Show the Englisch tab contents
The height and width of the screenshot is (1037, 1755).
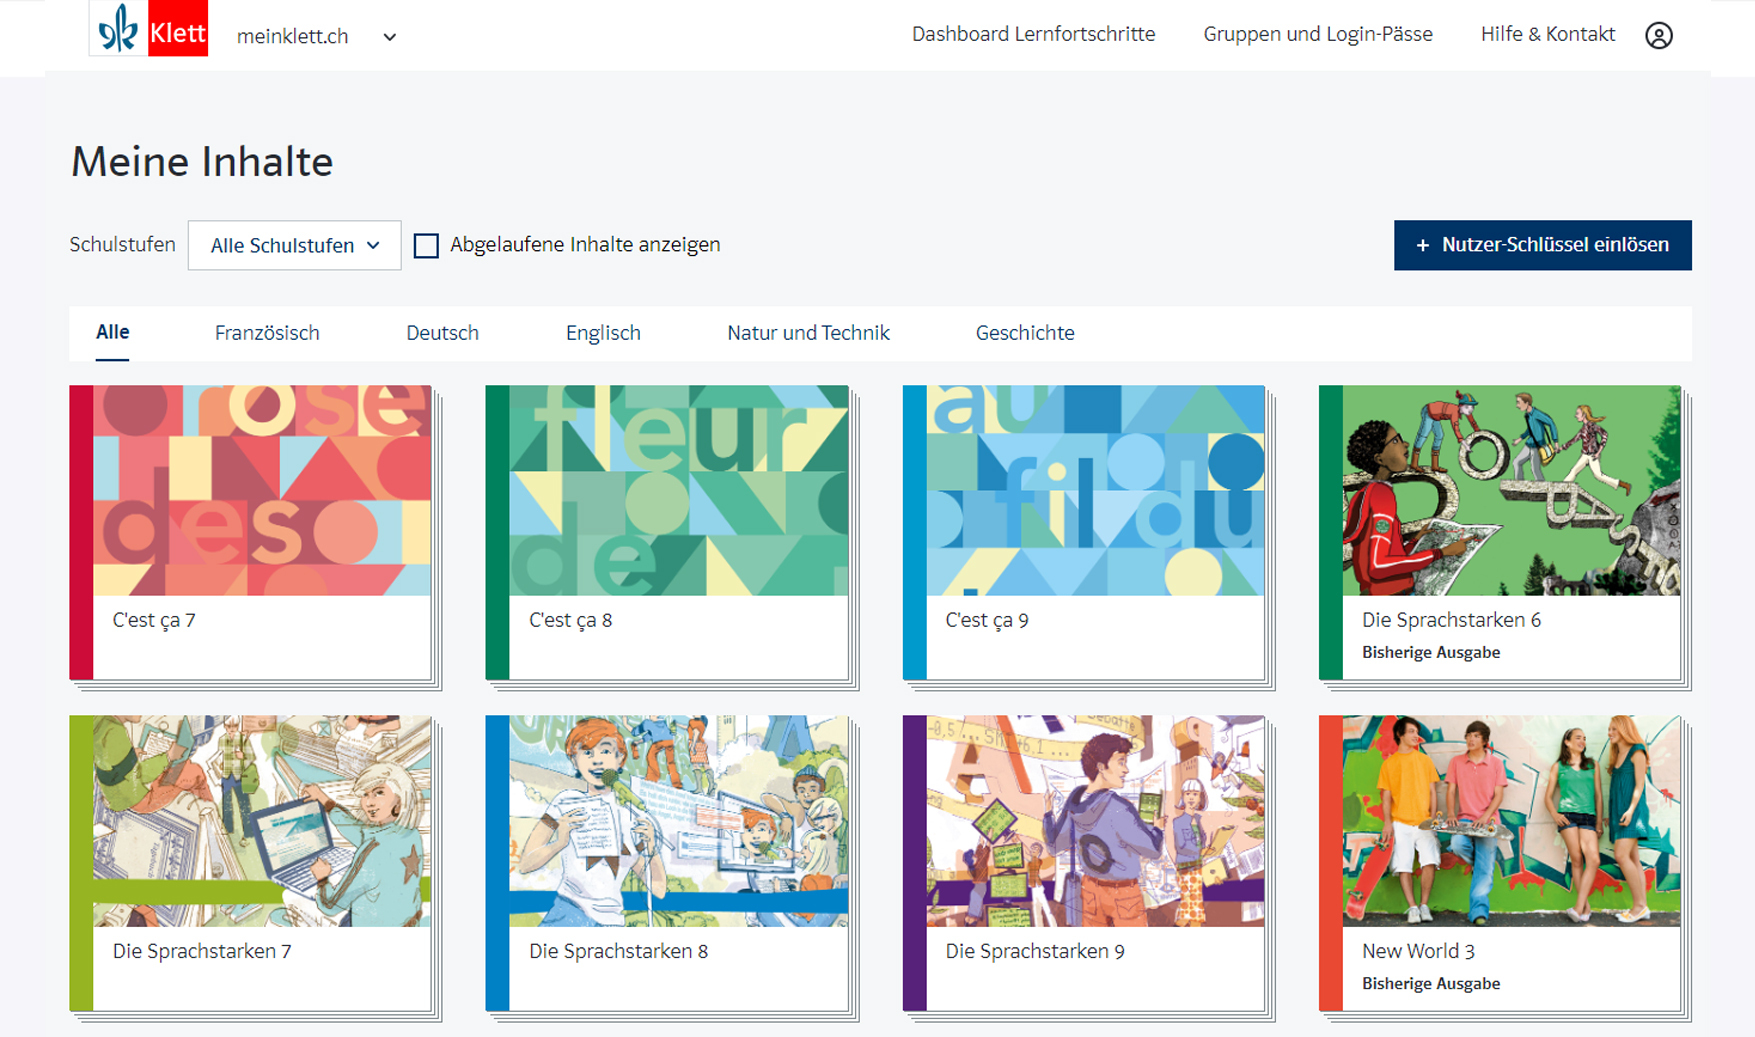pos(603,333)
